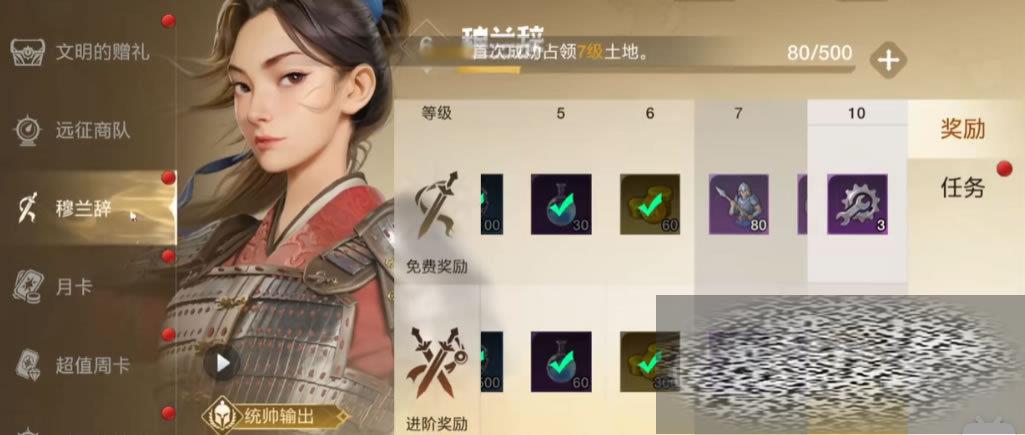
Task: Click the level 10 column header
Action: pos(856,113)
